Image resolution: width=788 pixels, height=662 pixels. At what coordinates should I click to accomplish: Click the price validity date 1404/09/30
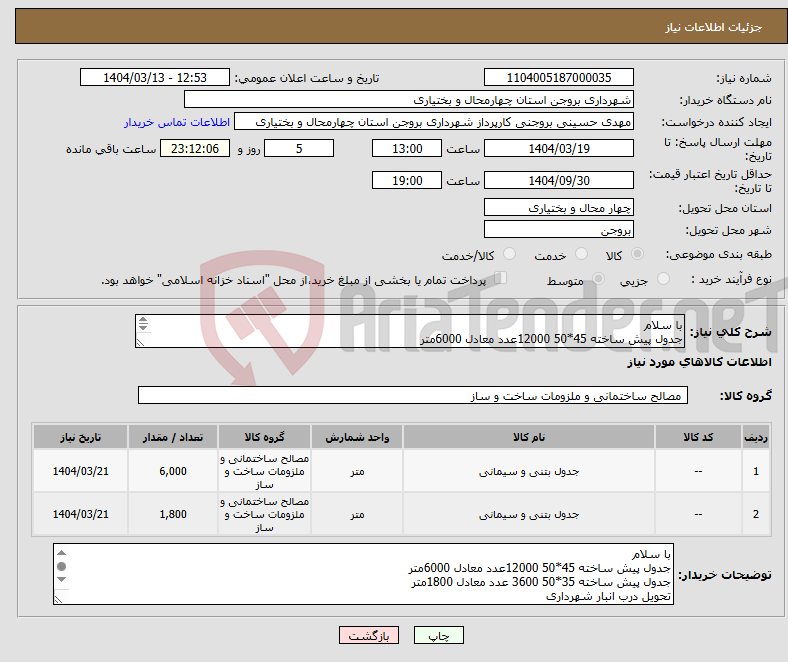(x=559, y=180)
